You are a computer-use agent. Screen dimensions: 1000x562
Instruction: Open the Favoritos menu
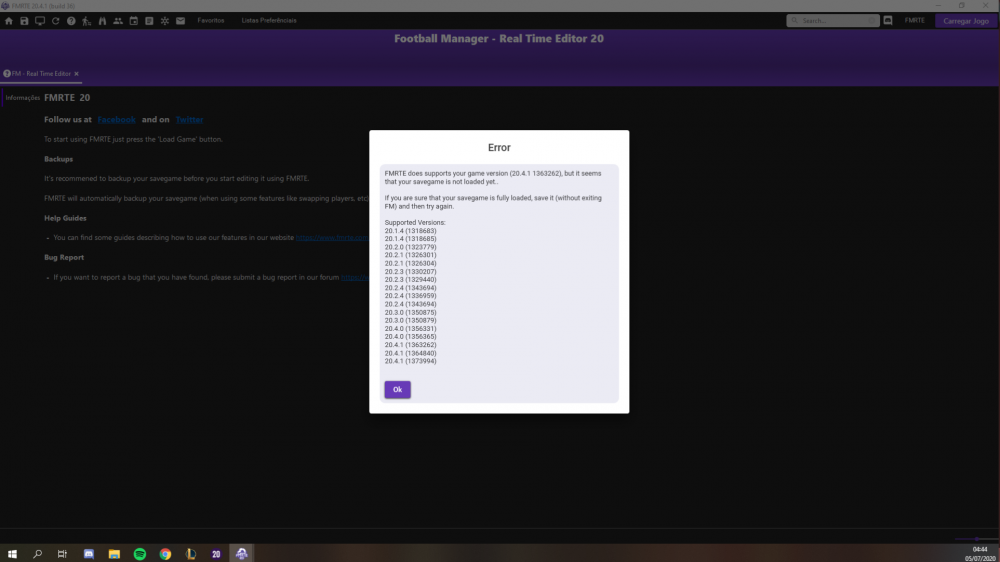tap(210, 20)
